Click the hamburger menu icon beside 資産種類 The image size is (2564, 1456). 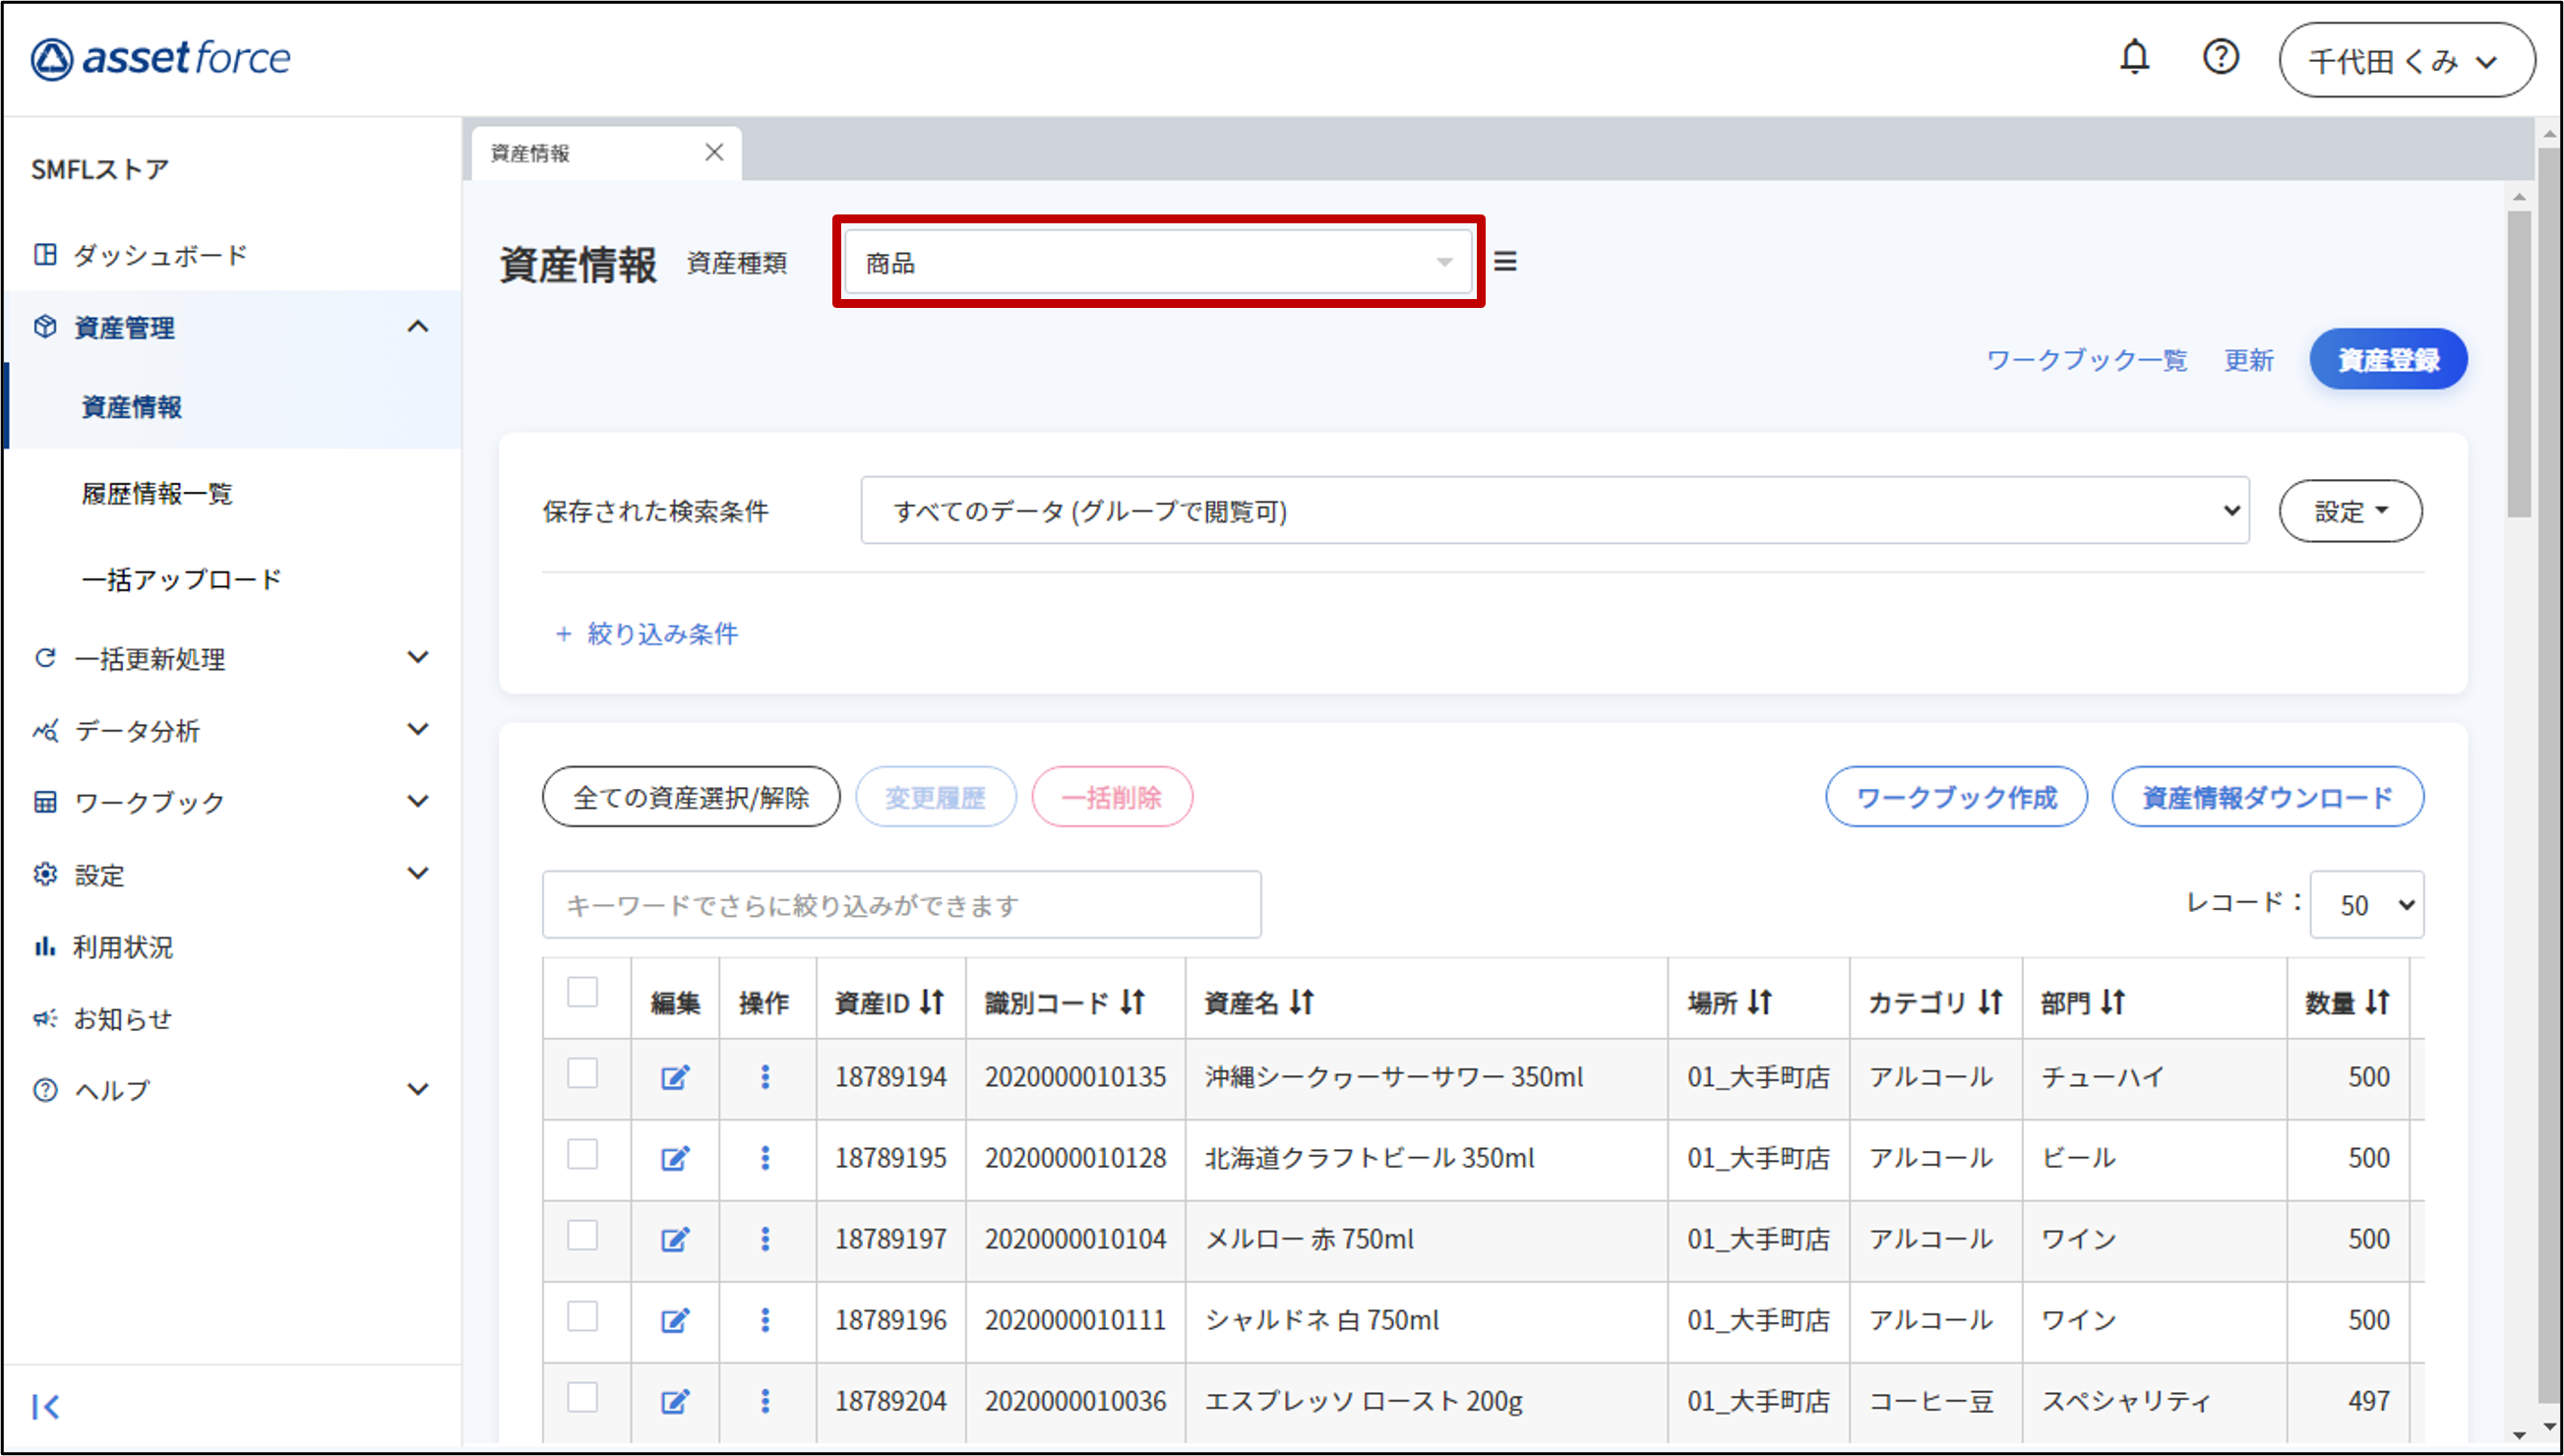point(1504,262)
